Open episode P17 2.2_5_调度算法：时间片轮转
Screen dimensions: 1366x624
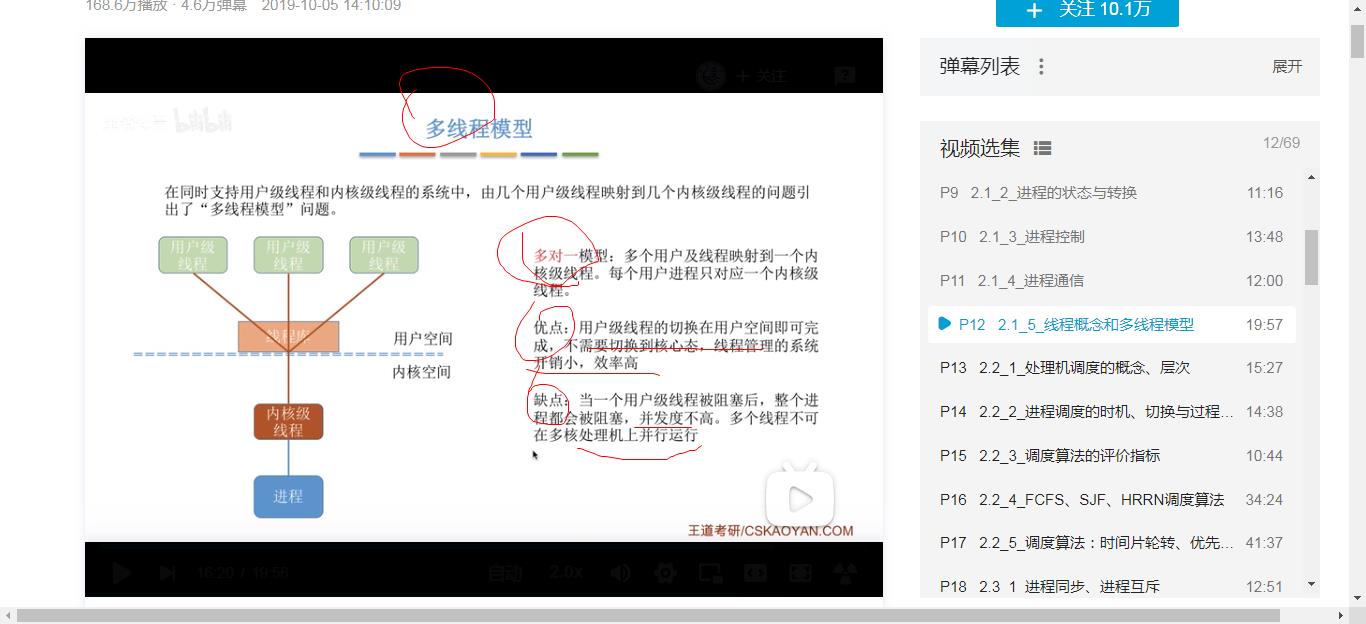(x=1112, y=543)
